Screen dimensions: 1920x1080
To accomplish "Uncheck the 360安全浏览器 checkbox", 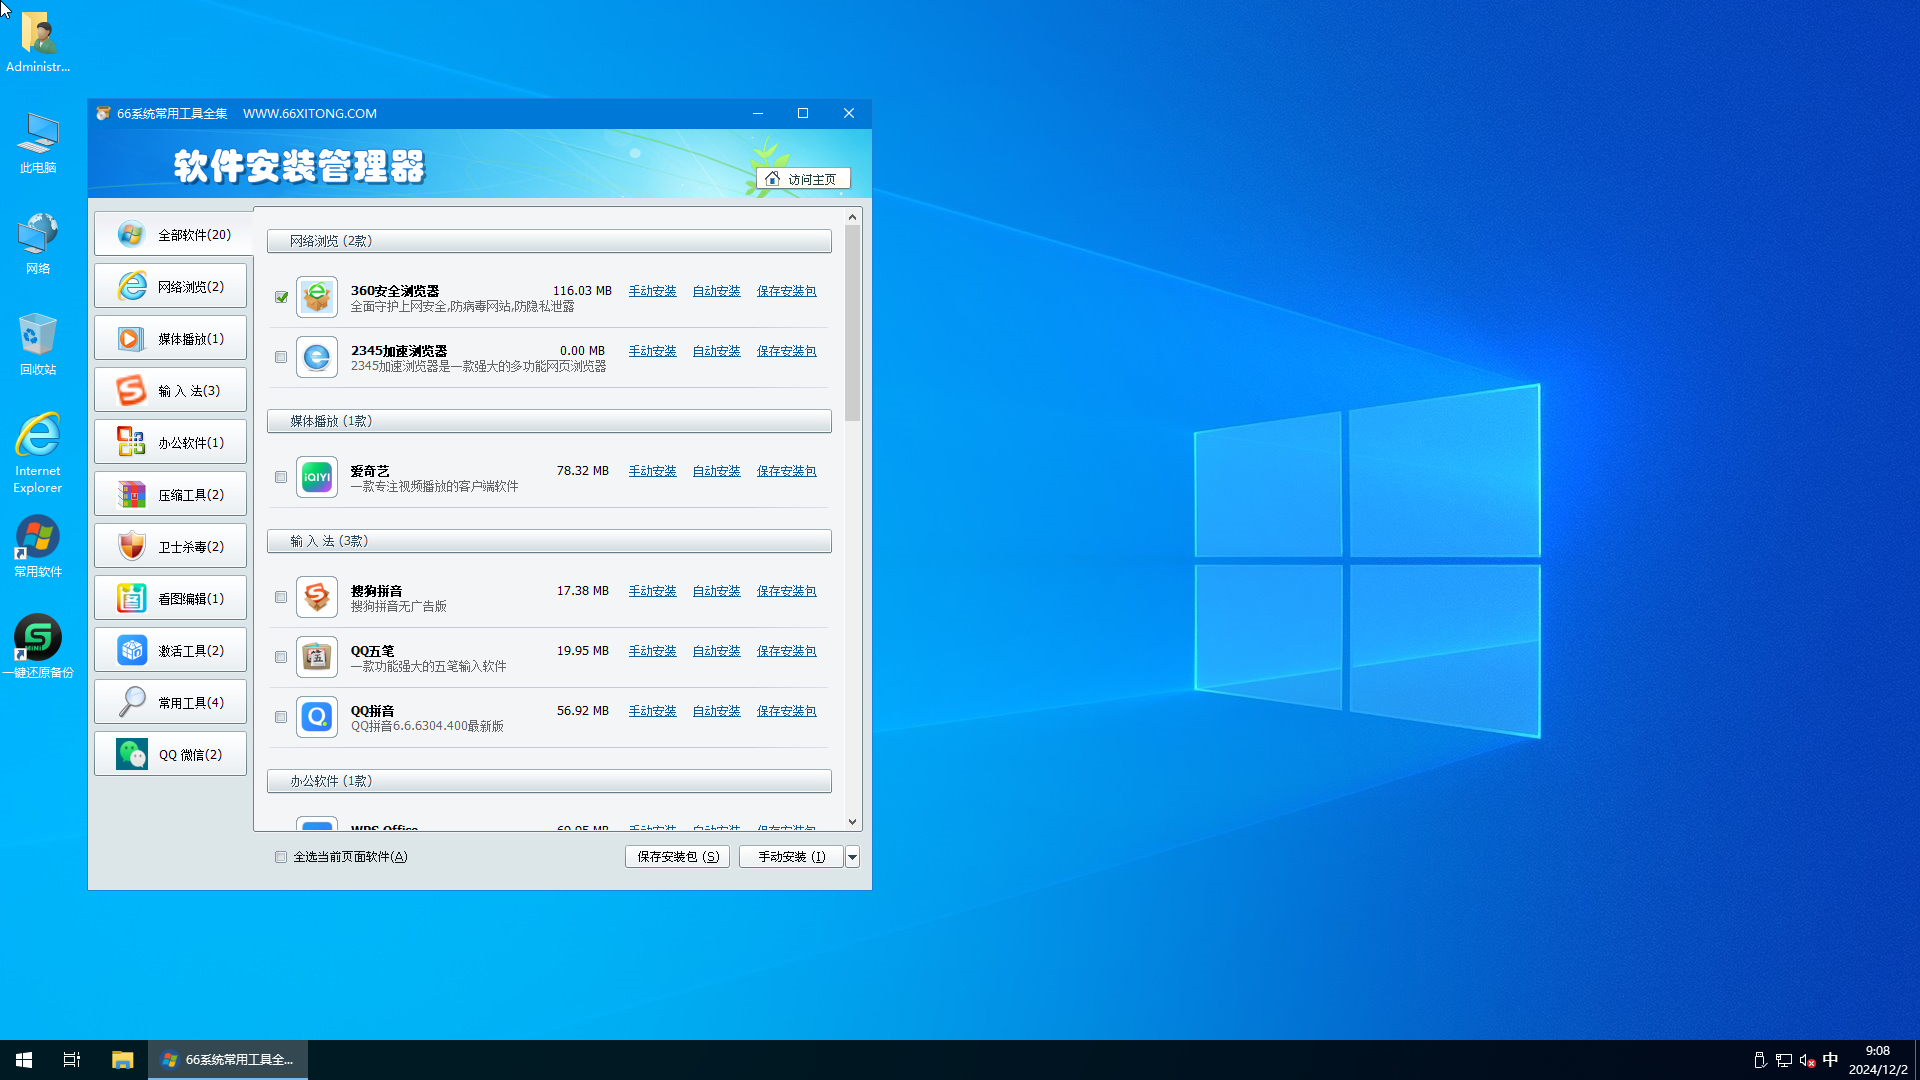I will [281, 297].
